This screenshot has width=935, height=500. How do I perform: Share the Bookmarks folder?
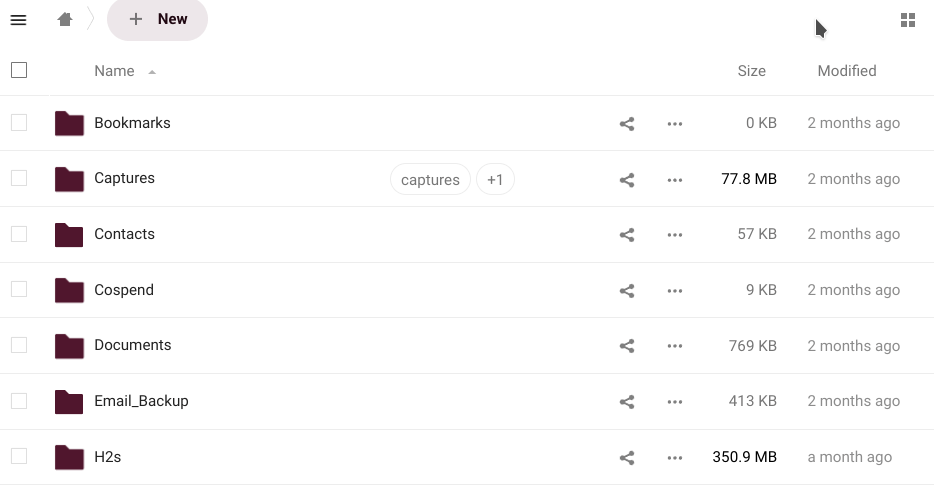pos(627,124)
